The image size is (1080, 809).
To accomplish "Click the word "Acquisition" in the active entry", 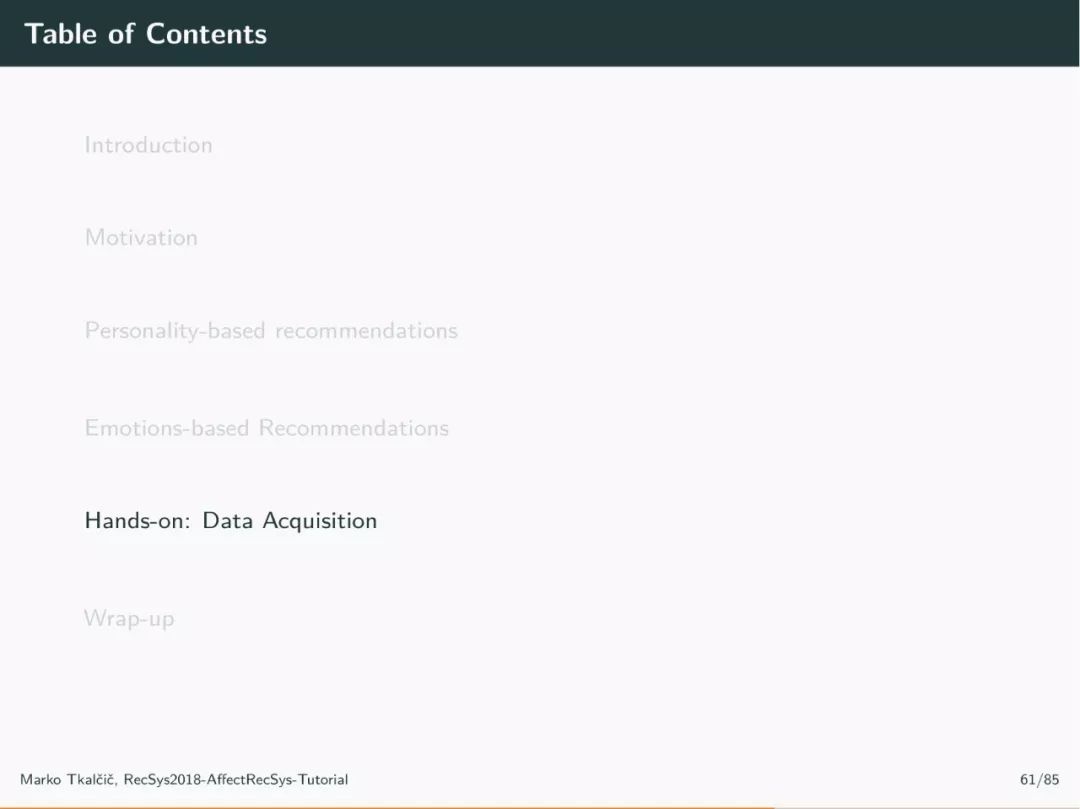I will pos(320,521).
